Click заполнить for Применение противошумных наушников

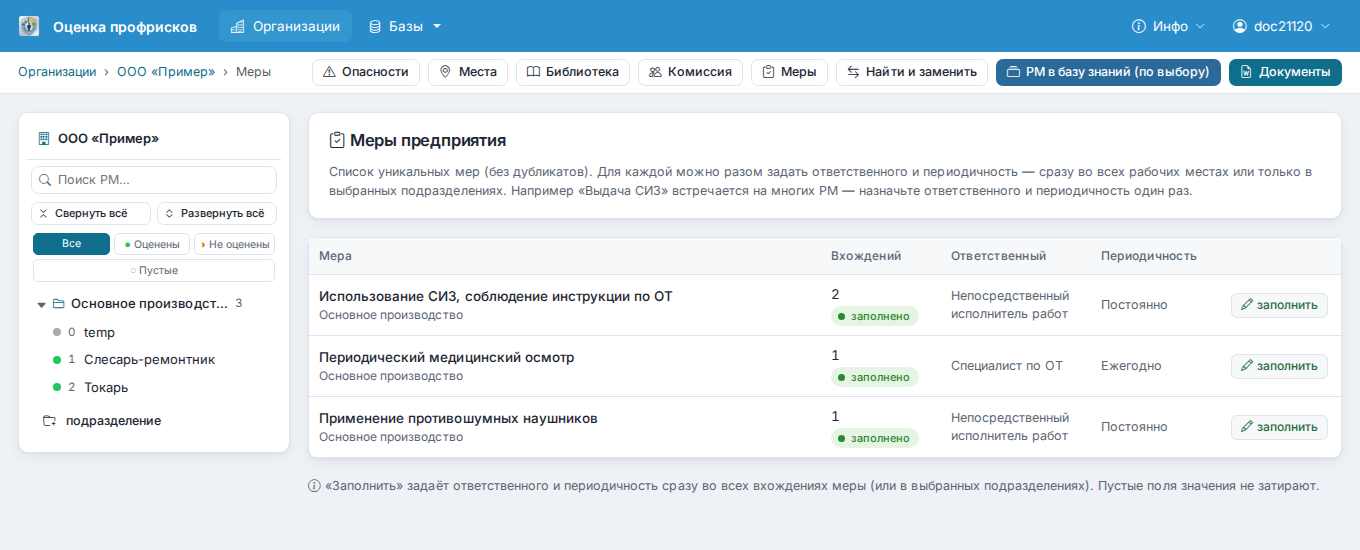pyautogui.click(x=1279, y=427)
